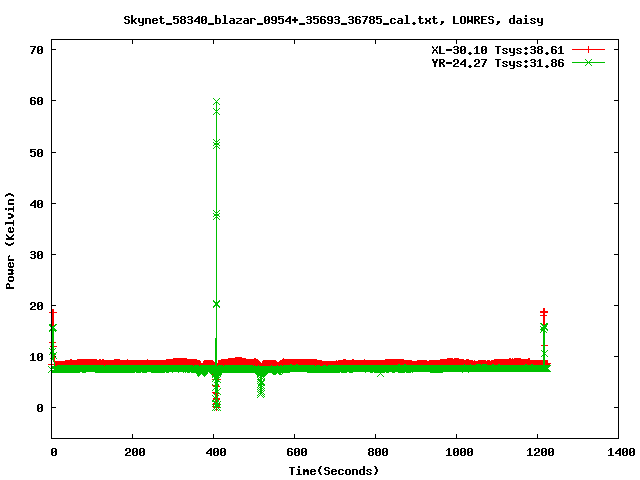
Task: Click the green spike peak at 60 Kelvin
Action: (216, 102)
